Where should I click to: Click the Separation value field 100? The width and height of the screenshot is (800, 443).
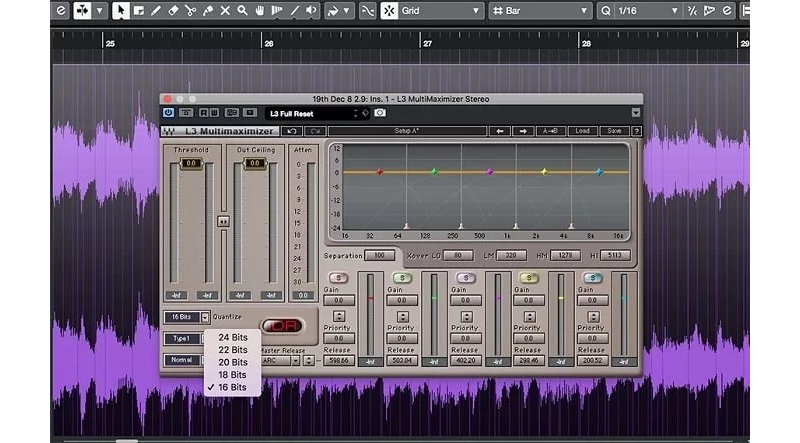(x=380, y=255)
